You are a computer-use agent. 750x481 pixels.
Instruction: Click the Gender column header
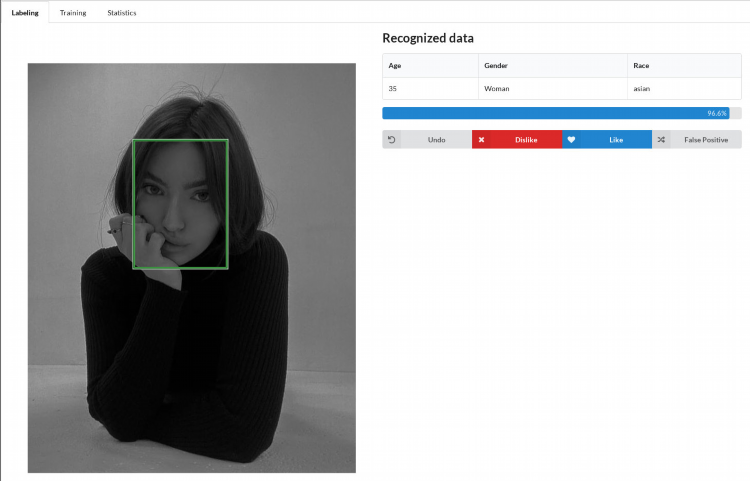(x=553, y=66)
